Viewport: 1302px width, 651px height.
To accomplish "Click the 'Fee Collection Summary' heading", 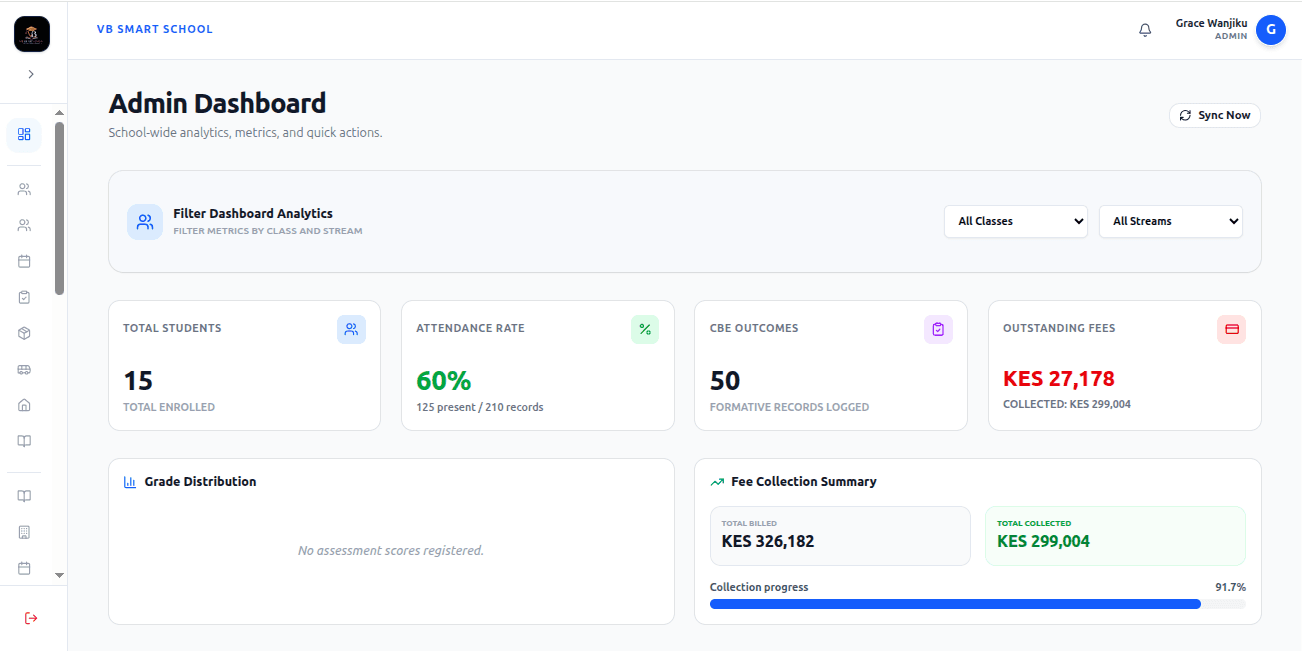I will (804, 482).
